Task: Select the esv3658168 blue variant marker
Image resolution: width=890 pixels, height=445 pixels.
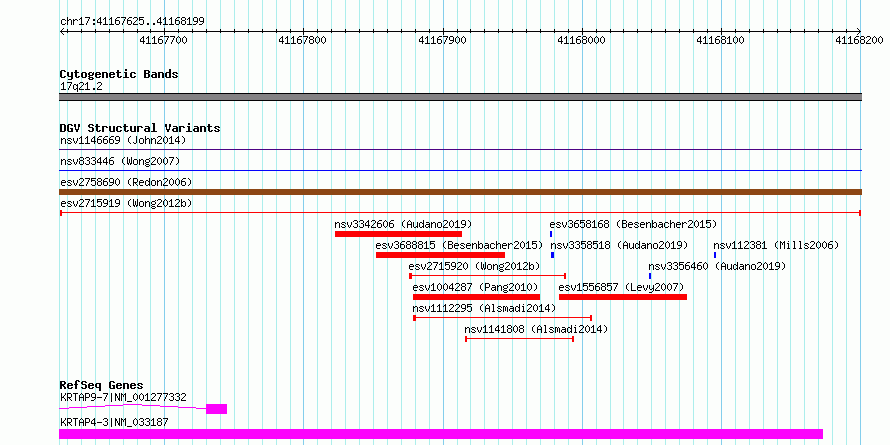Action: coord(551,234)
